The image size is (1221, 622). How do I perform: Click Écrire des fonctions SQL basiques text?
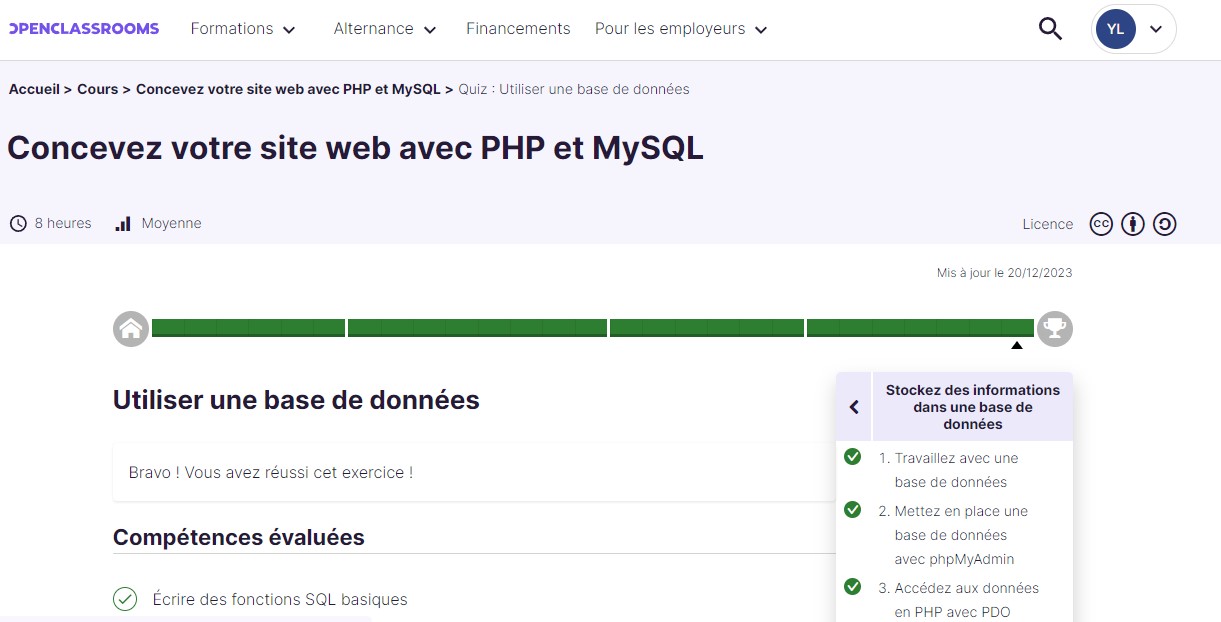point(280,599)
